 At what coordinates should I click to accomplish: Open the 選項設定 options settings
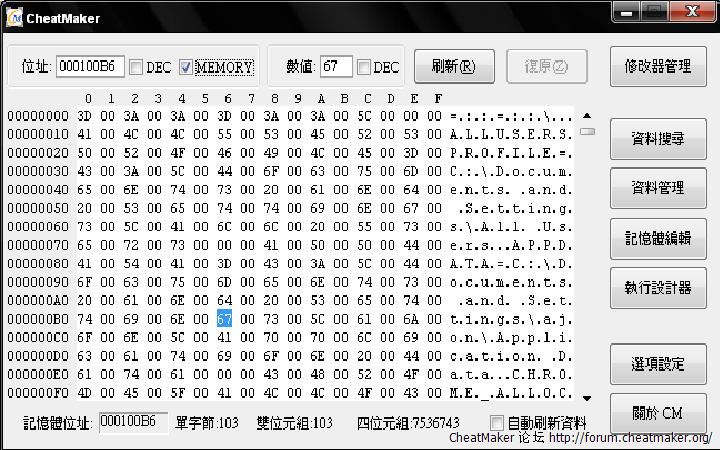[x=658, y=364]
